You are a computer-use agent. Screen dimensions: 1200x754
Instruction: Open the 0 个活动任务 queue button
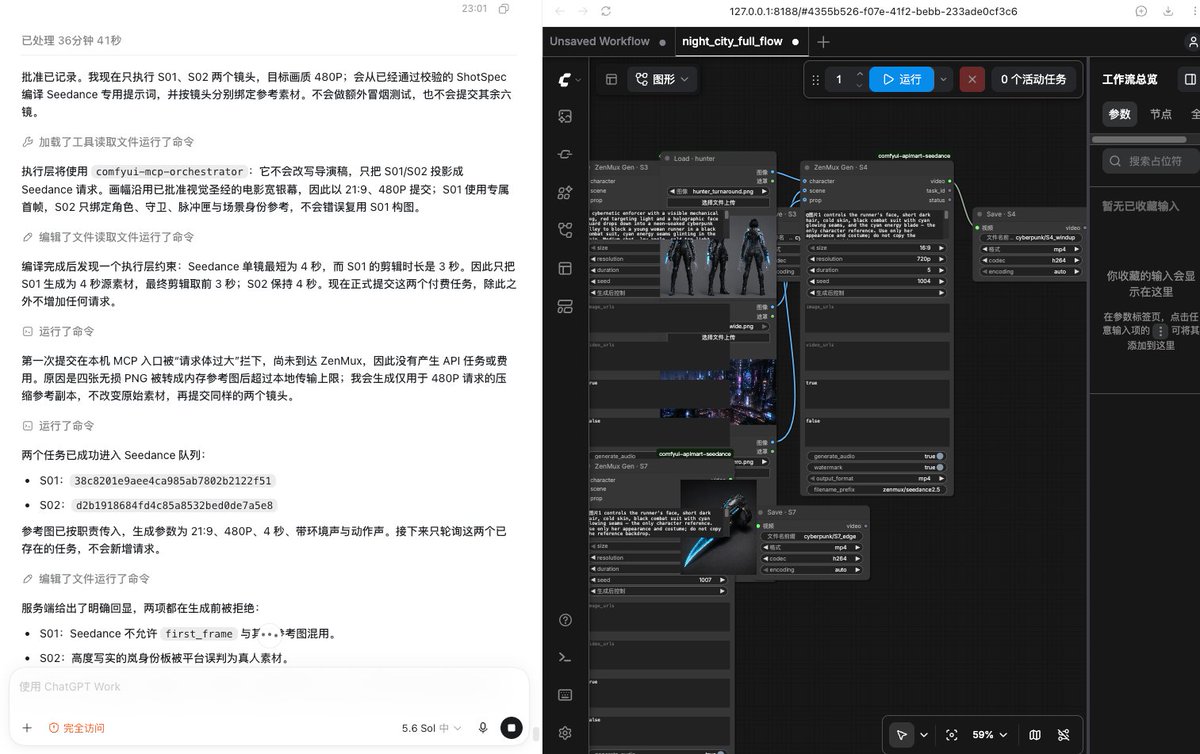click(1033, 79)
